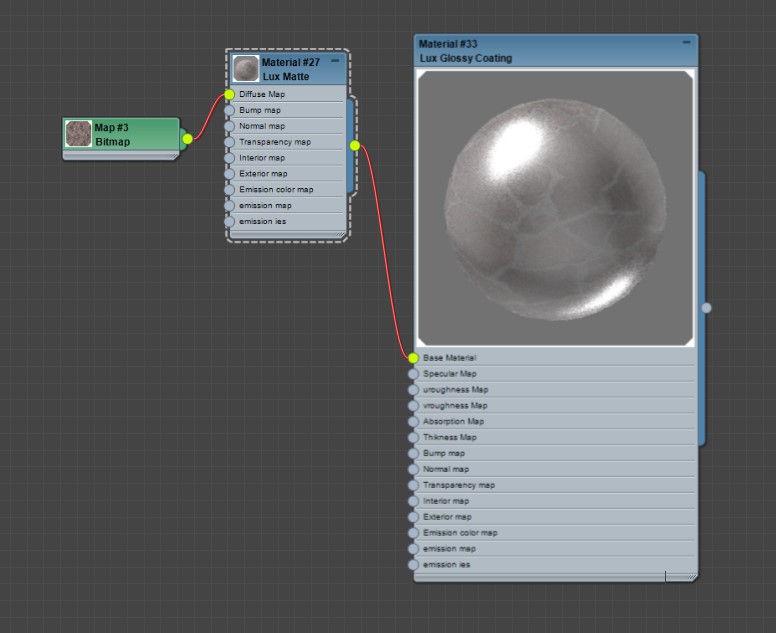Screen dimensions: 776x633
Task: Click the Lux Glossy Coating output socket
Action: pyautogui.click(x=707, y=308)
